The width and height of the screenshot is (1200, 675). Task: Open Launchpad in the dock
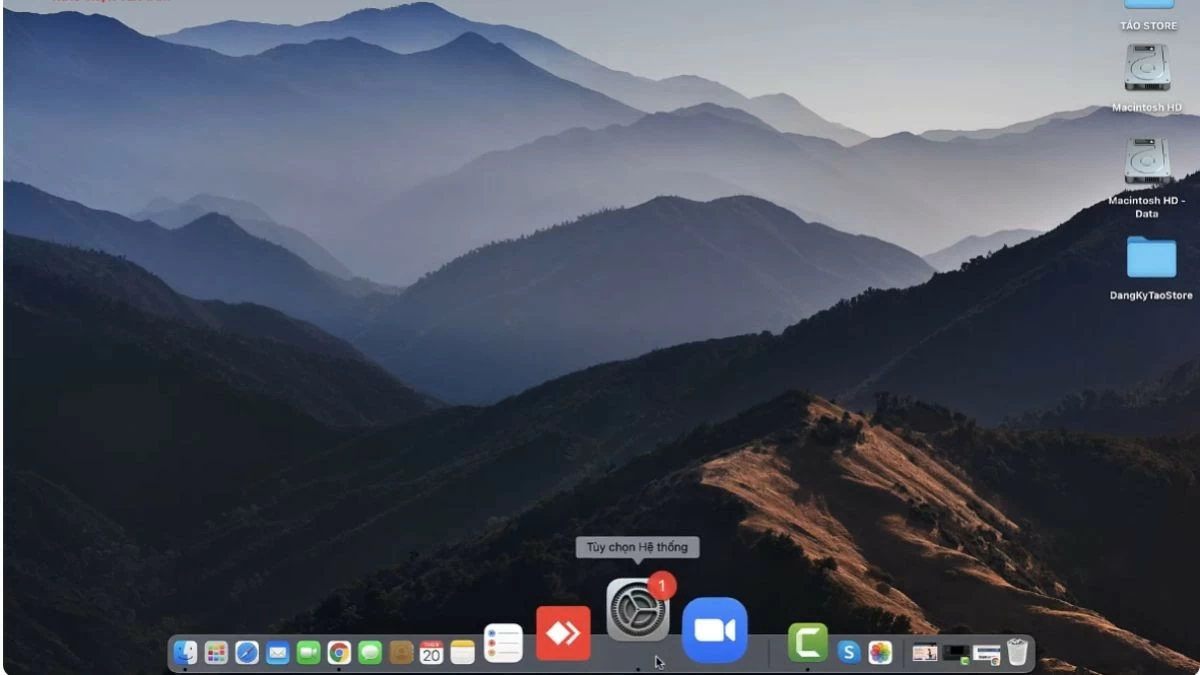click(216, 653)
